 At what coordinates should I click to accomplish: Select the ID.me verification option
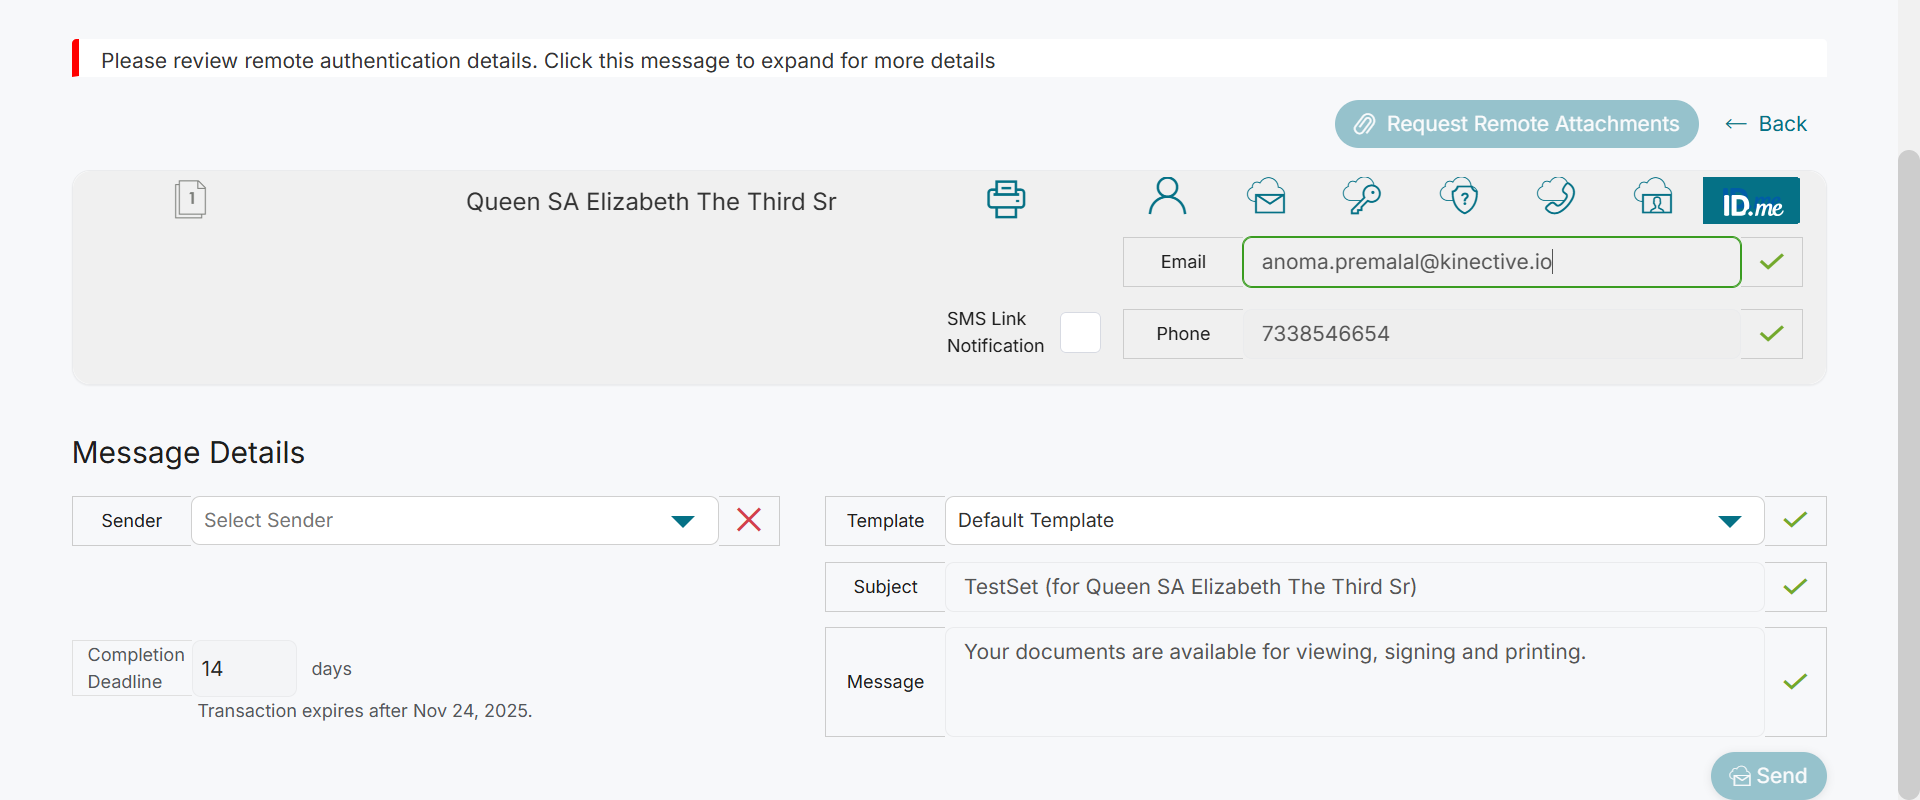point(1751,201)
